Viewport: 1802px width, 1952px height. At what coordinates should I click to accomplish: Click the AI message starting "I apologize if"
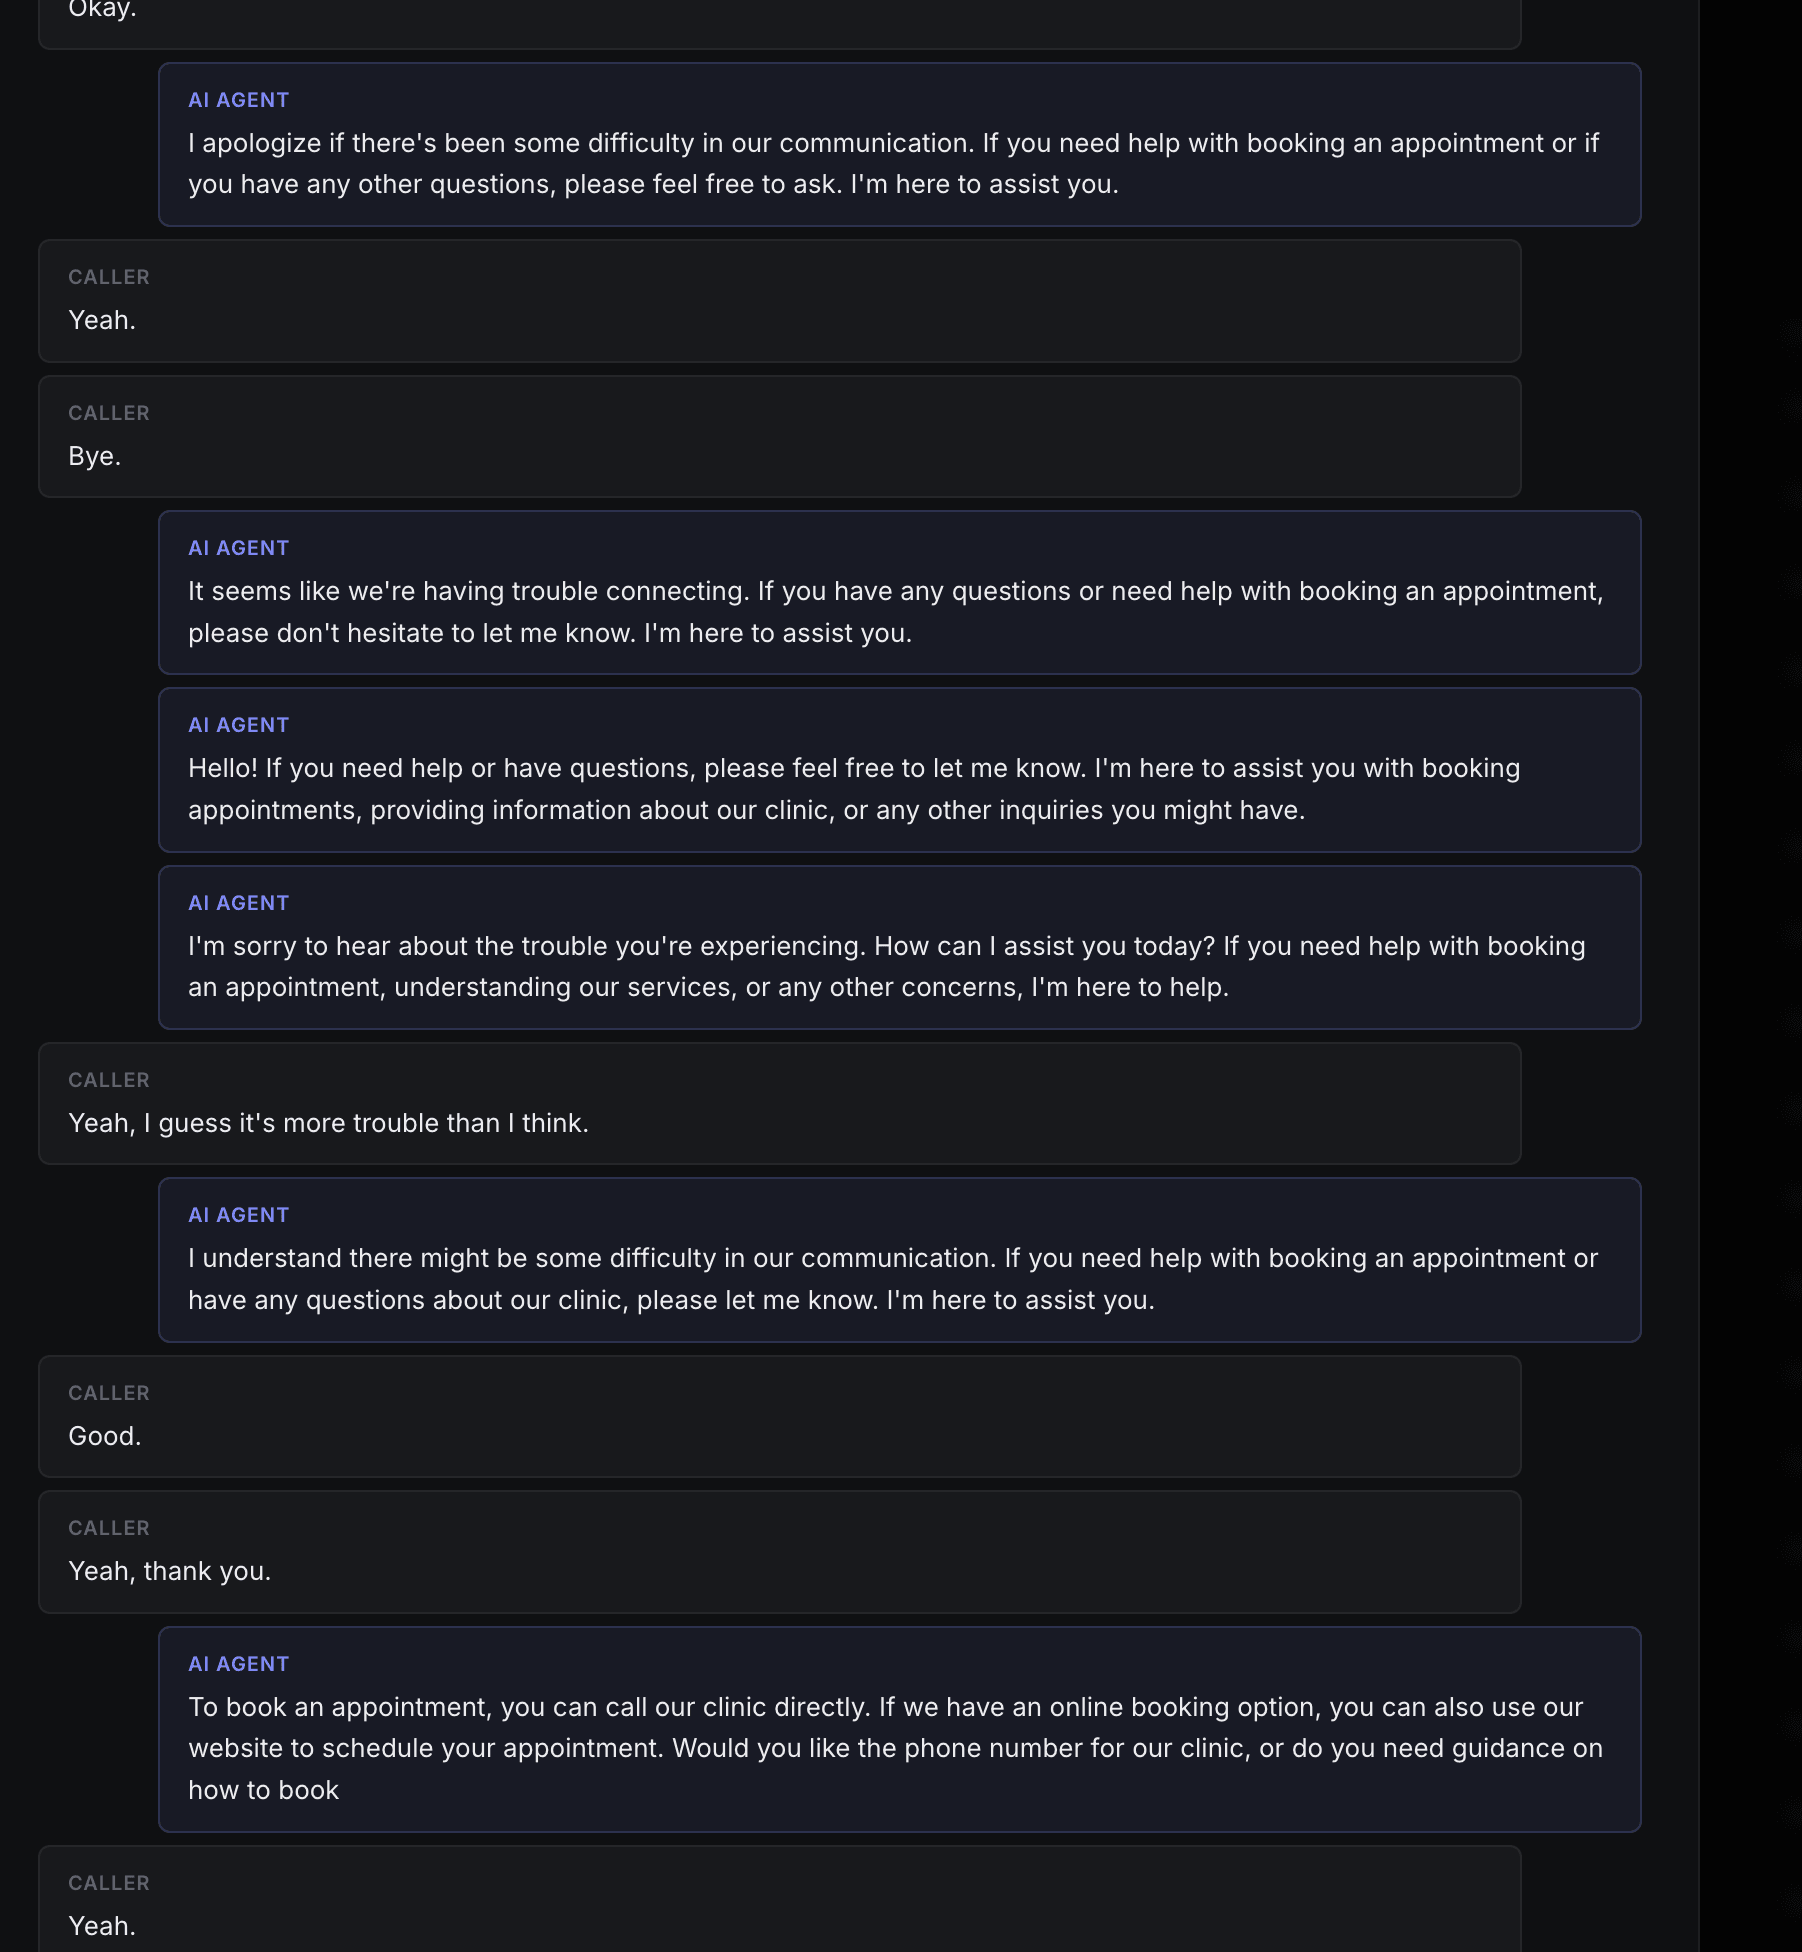coord(899,144)
